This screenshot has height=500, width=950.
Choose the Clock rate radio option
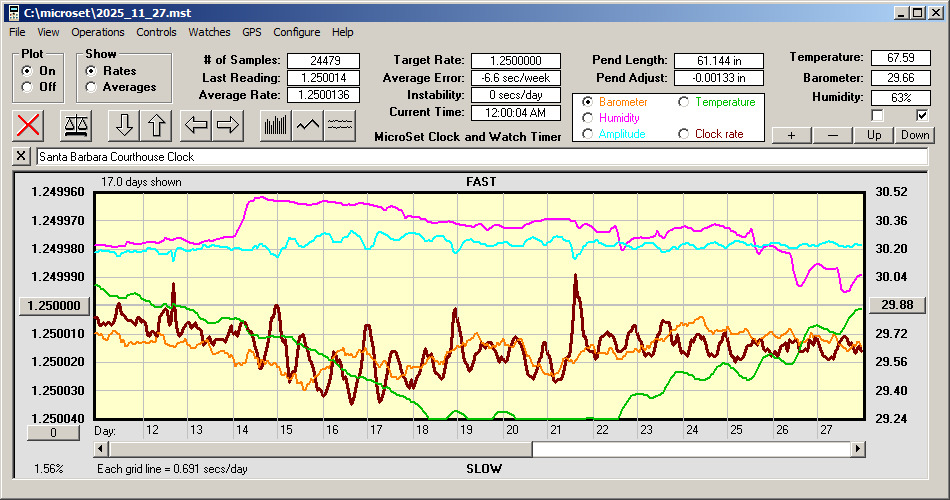[684, 134]
